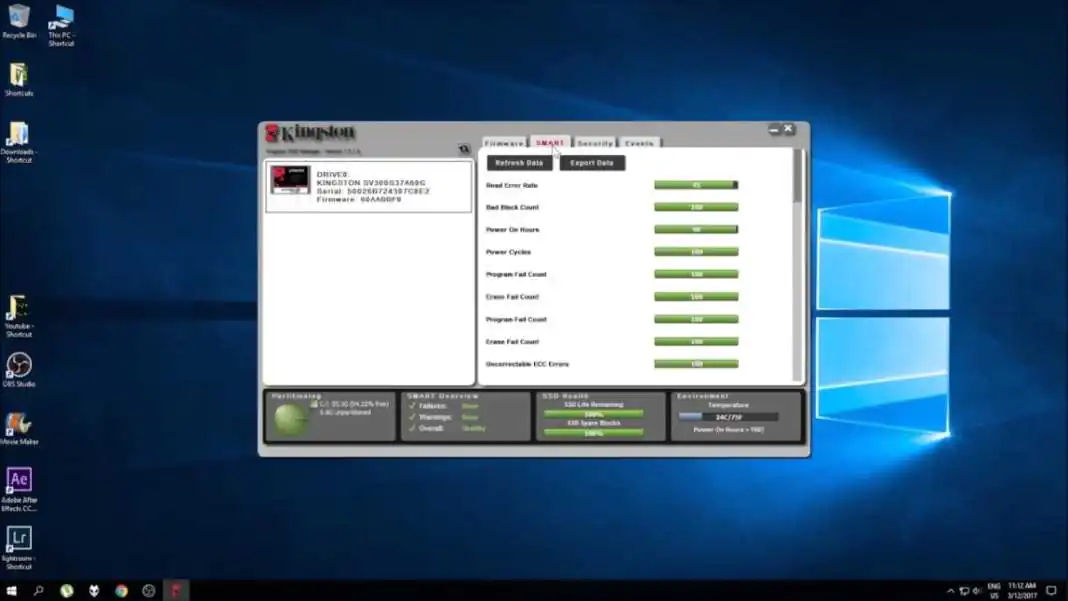Select the Adobe After Effects icon
Image resolution: width=1068 pixels, height=601 pixels.
click(x=19, y=489)
